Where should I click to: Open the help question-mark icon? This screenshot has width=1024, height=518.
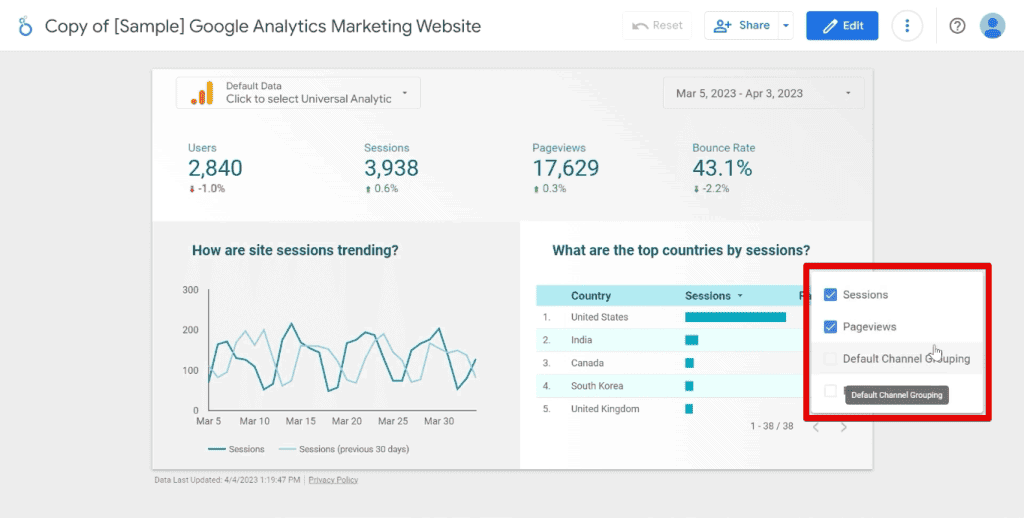coord(957,25)
